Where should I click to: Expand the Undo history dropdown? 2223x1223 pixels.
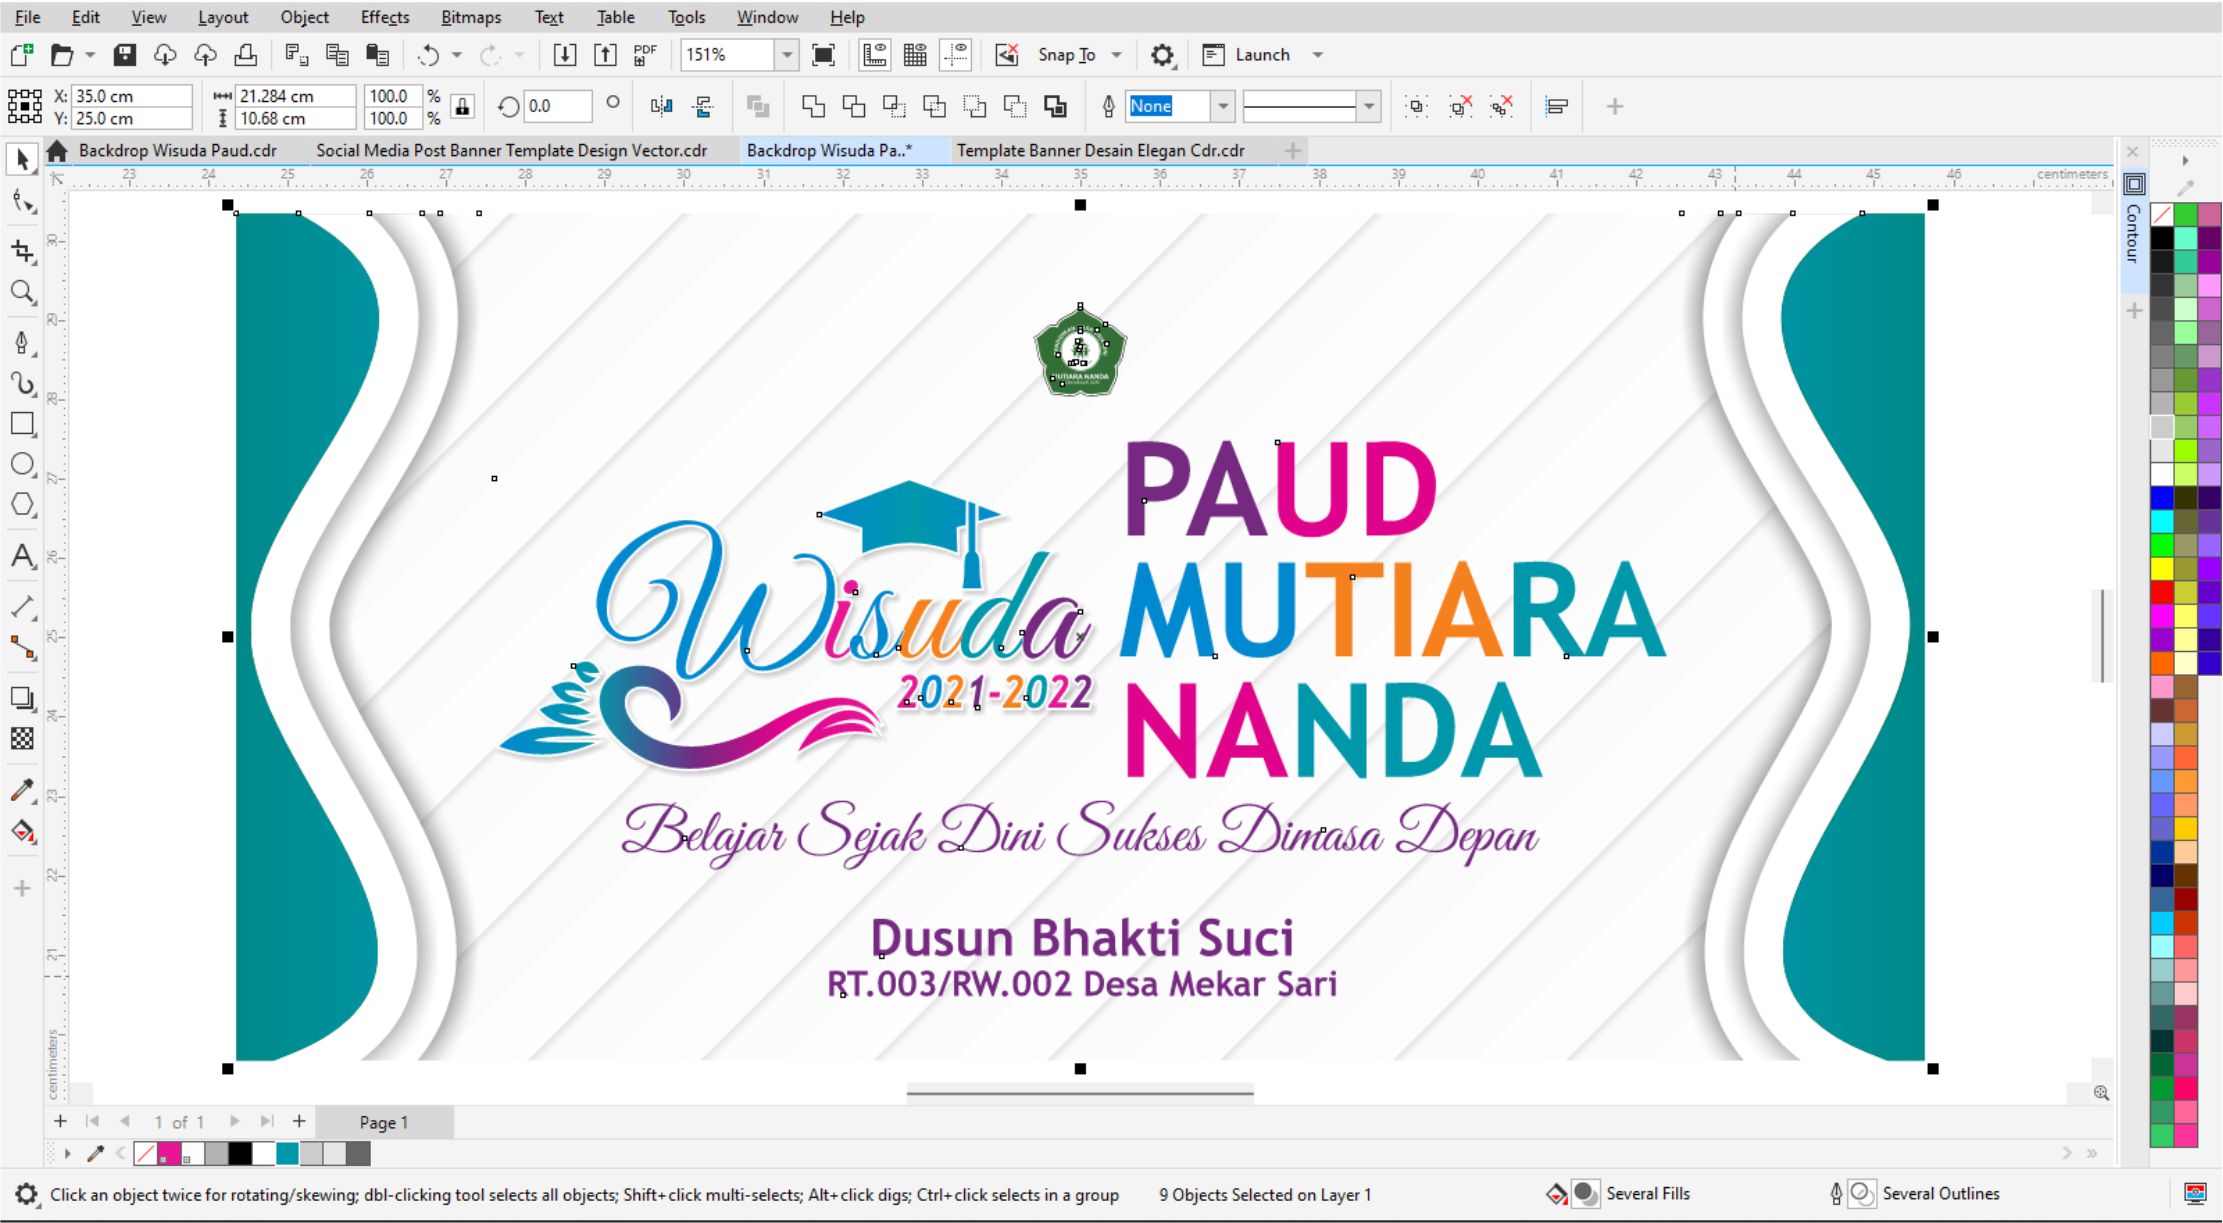[x=457, y=55]
